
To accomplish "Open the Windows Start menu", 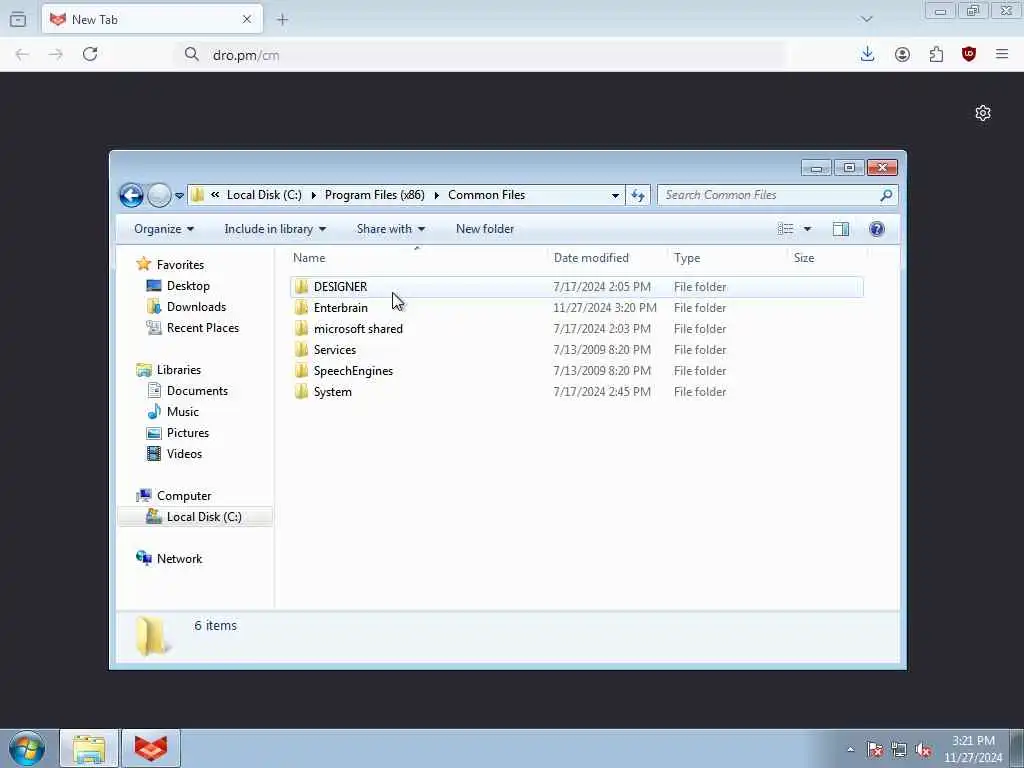I will (x=27, y=748).
